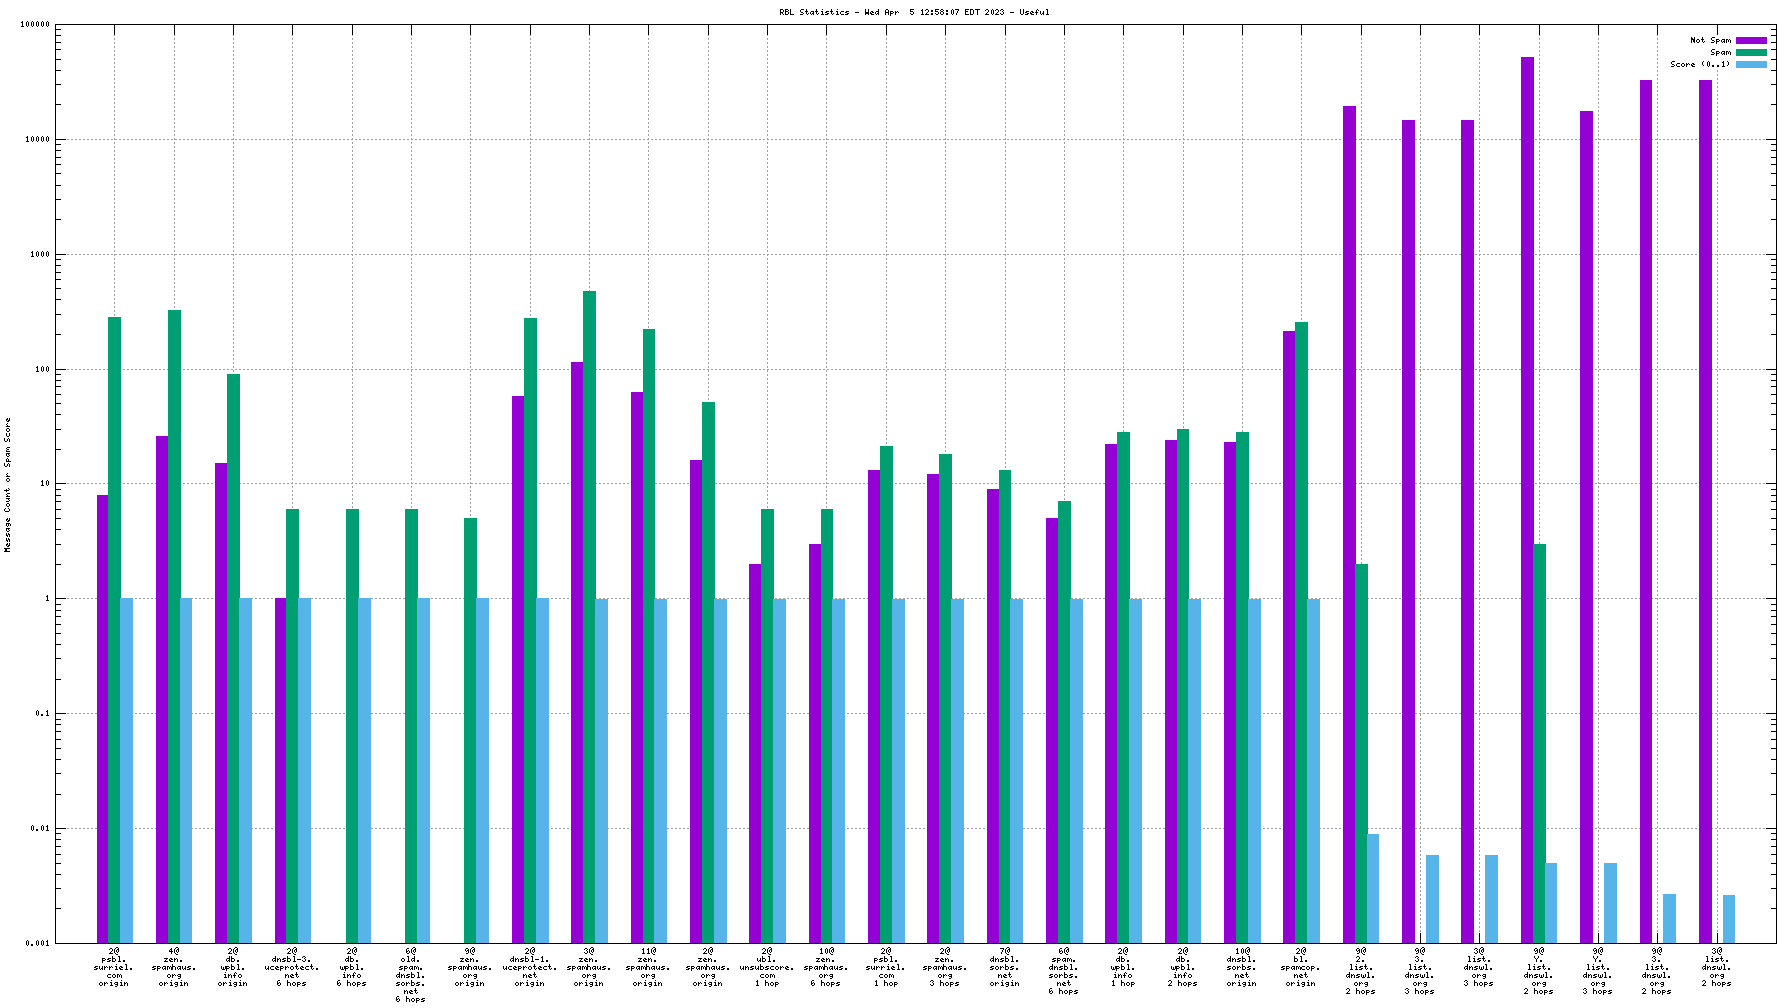Select the ubl.unsubscore.com 1 hop label
This screenshot has height=1008, width=1792.
pos(767,967)
